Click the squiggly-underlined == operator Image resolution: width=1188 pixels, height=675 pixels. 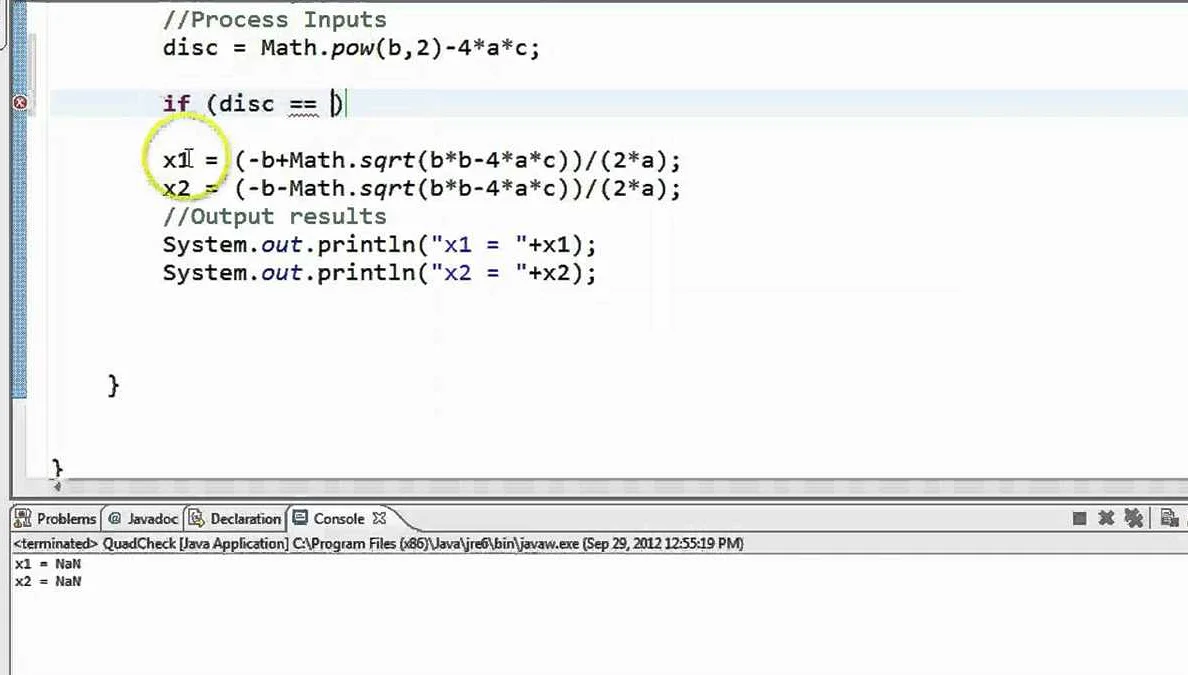click(x=302, y=104)
